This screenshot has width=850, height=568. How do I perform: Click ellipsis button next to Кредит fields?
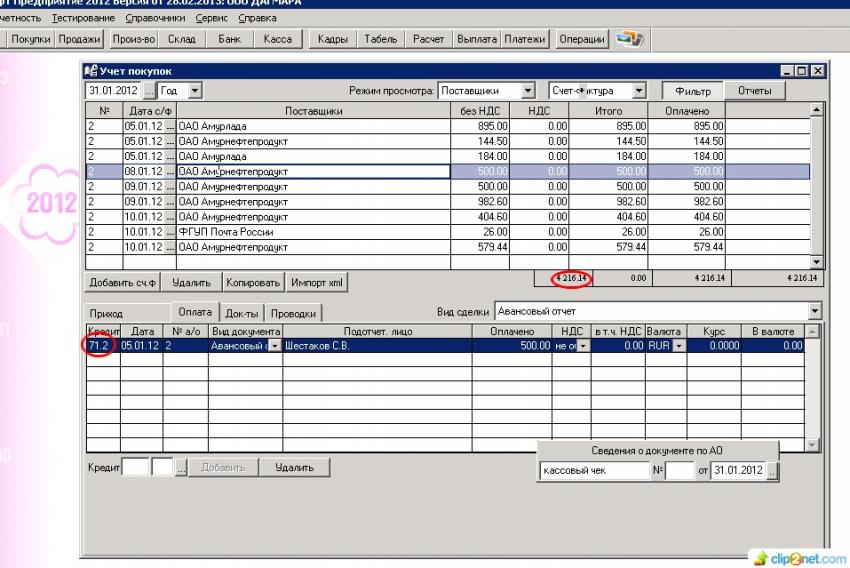[182, 467]
